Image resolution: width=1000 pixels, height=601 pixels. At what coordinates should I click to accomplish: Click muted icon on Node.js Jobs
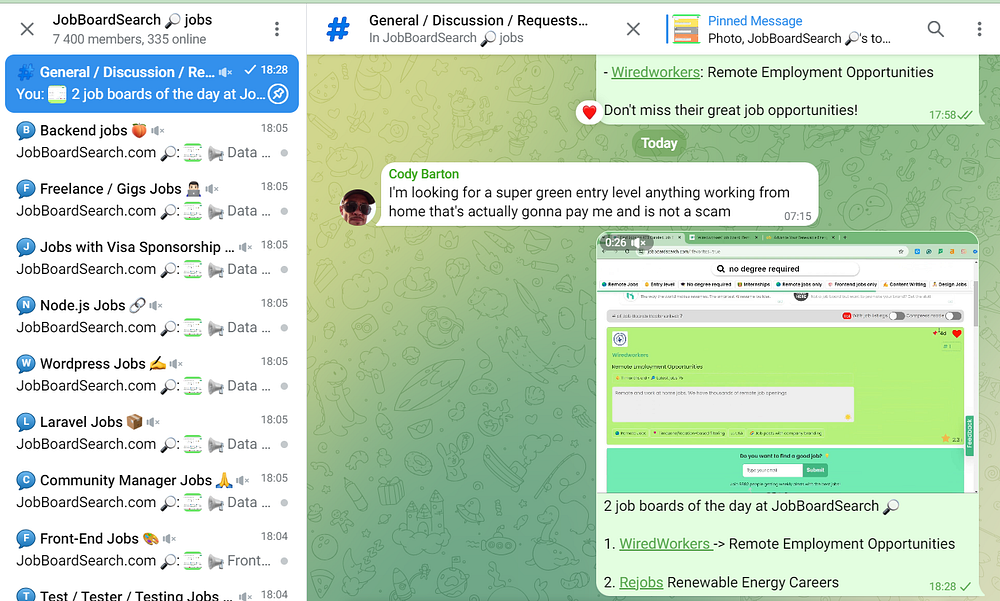[156, 306]
